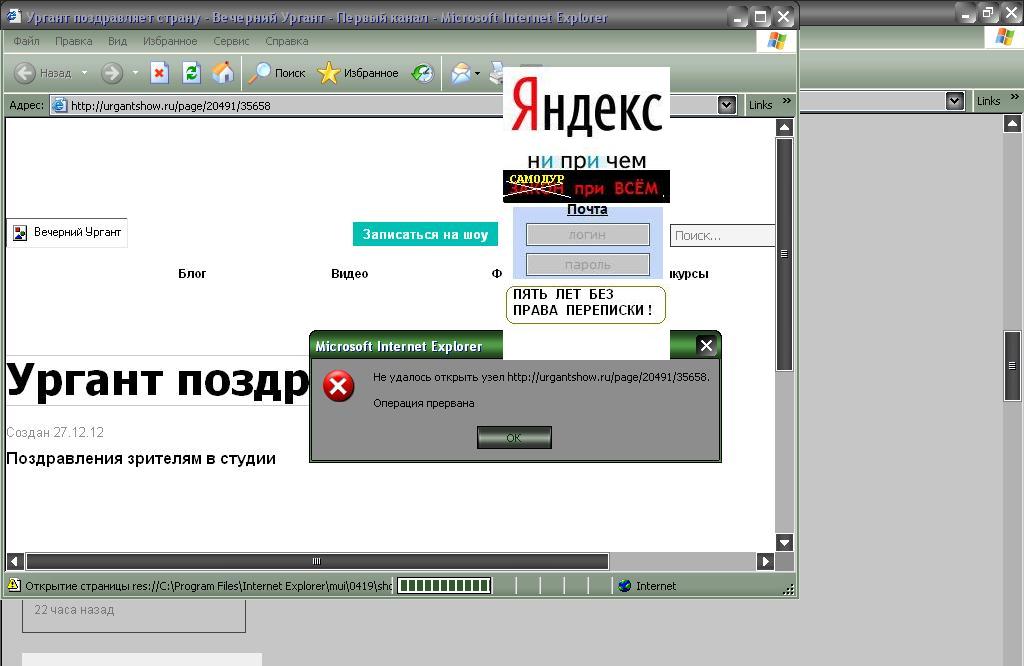
Task: Open the Сервис menu
Action: (231, 41)
